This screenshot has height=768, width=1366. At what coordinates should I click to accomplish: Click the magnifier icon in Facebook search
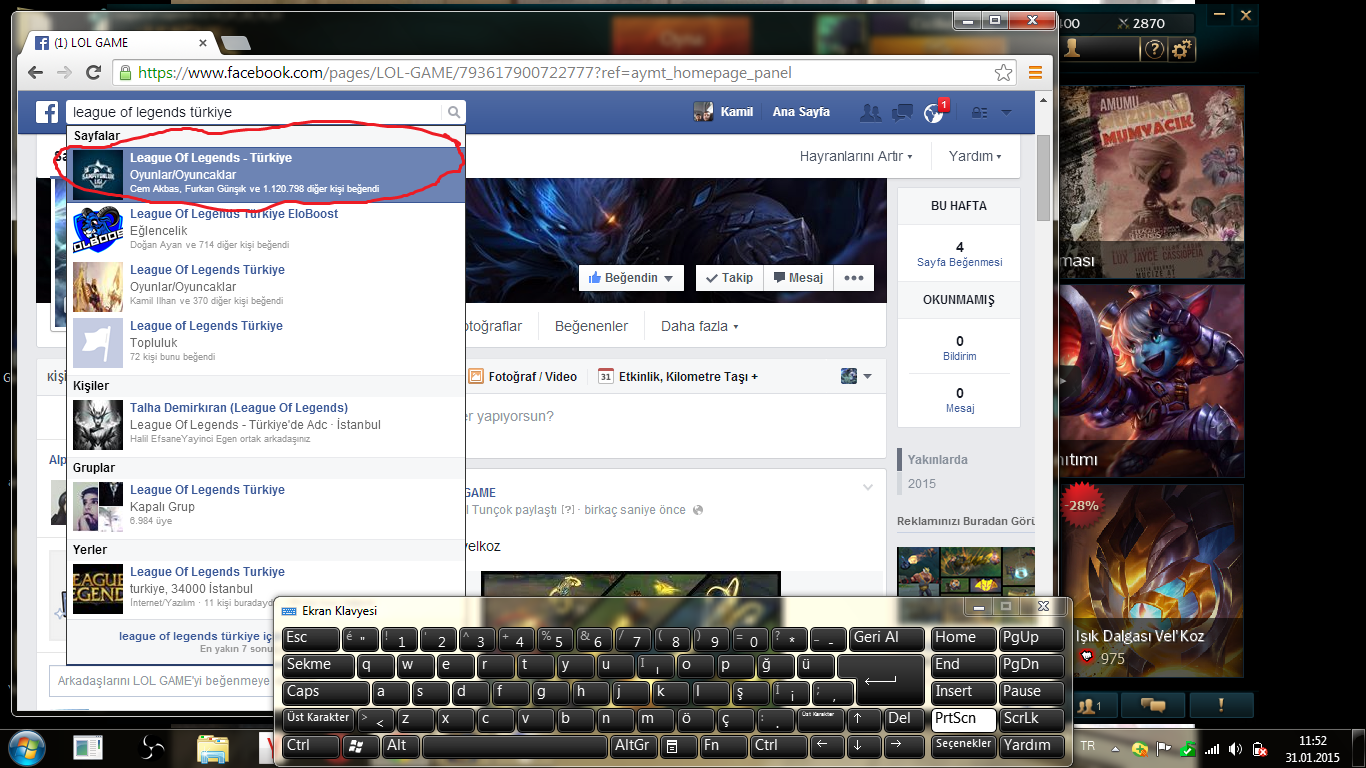tap(454, 112)
